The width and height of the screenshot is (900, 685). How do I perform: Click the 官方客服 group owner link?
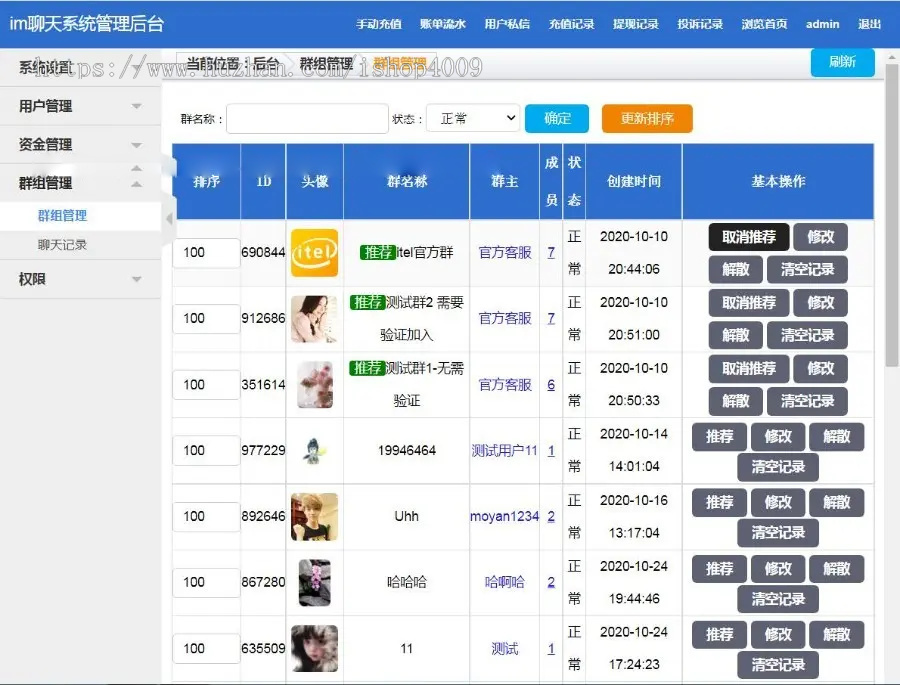[x=504, y=252]
